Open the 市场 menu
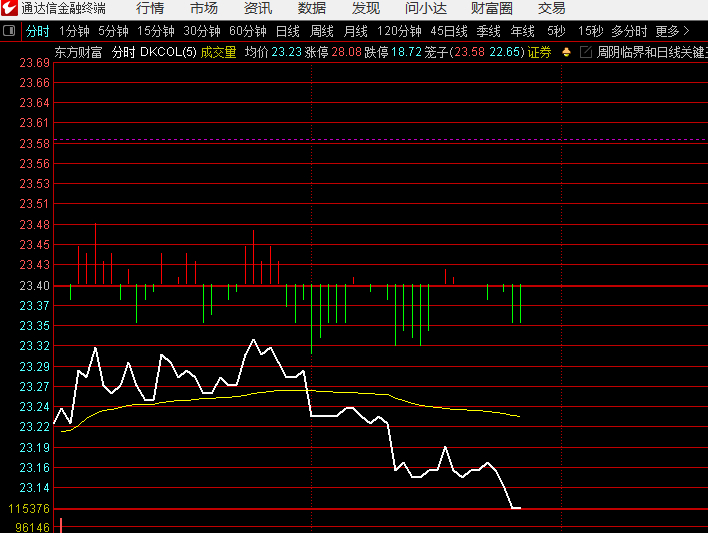708x533 pixels. pos(204,8)
